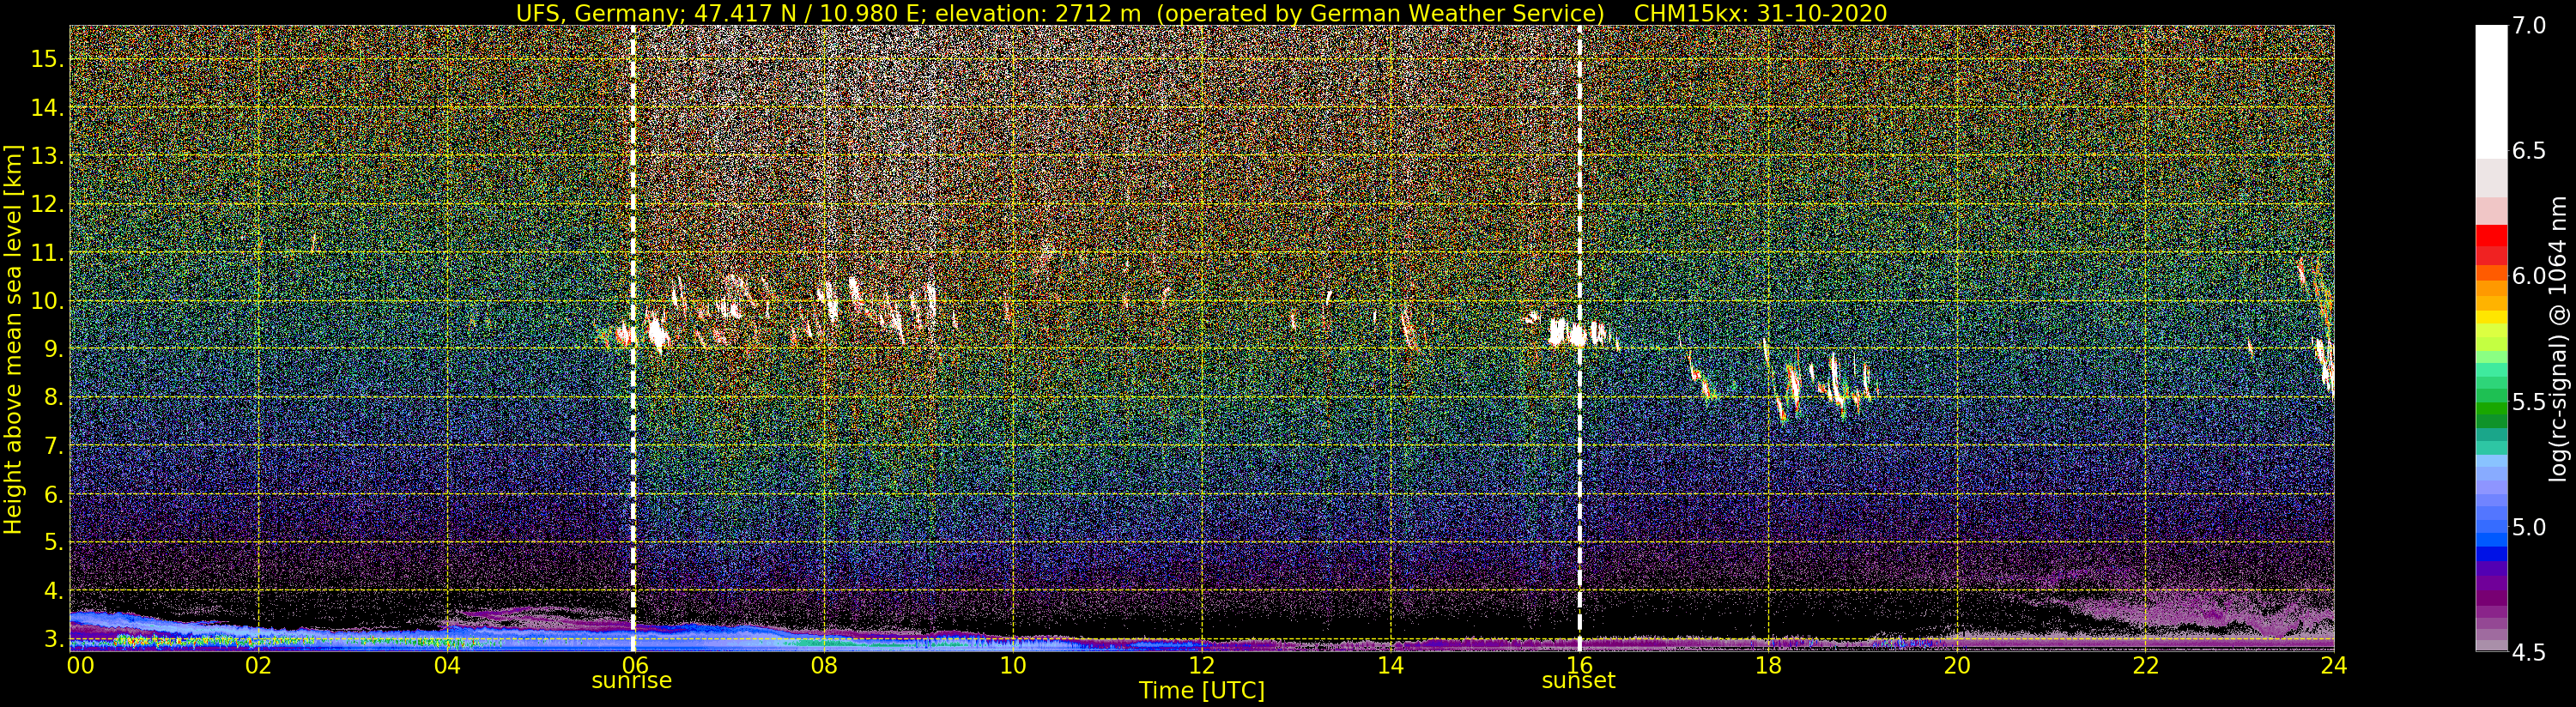Click the cloud streak near 24 UTC around 9 km

coord(2325,366)
